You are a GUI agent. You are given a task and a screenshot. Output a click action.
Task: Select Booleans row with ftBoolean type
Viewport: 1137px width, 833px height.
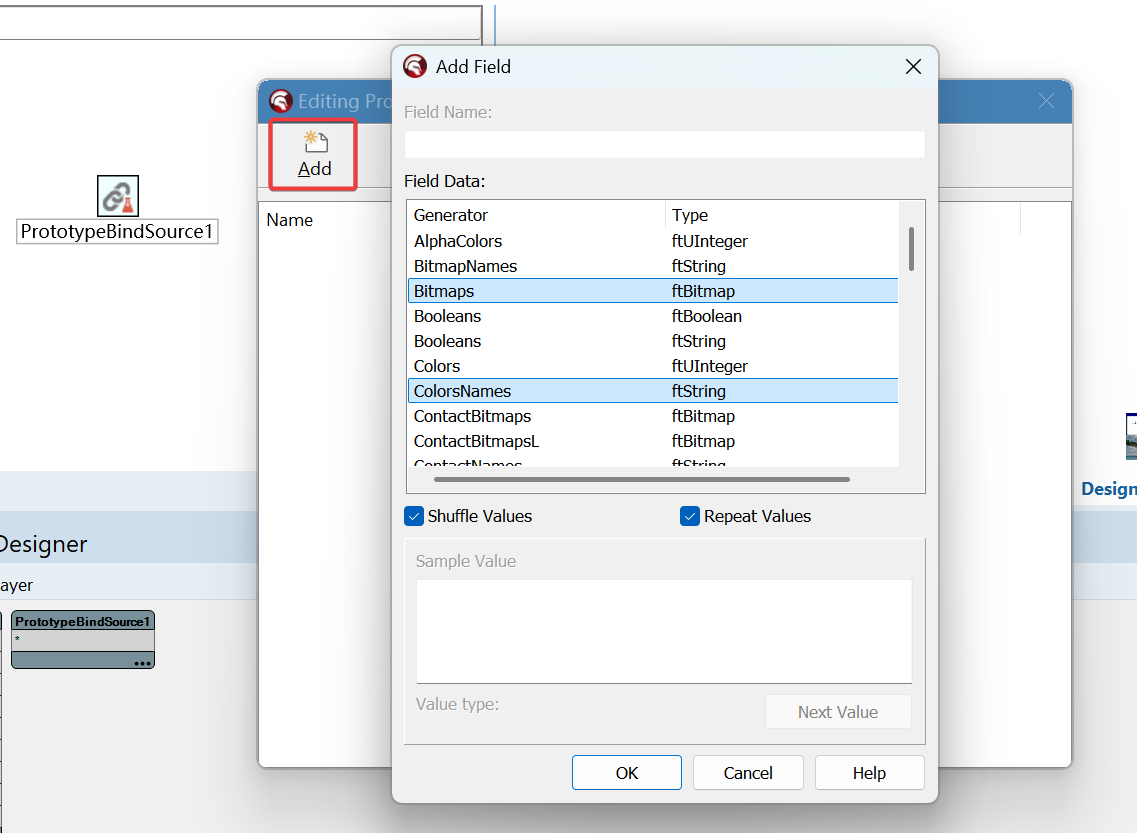653,316
